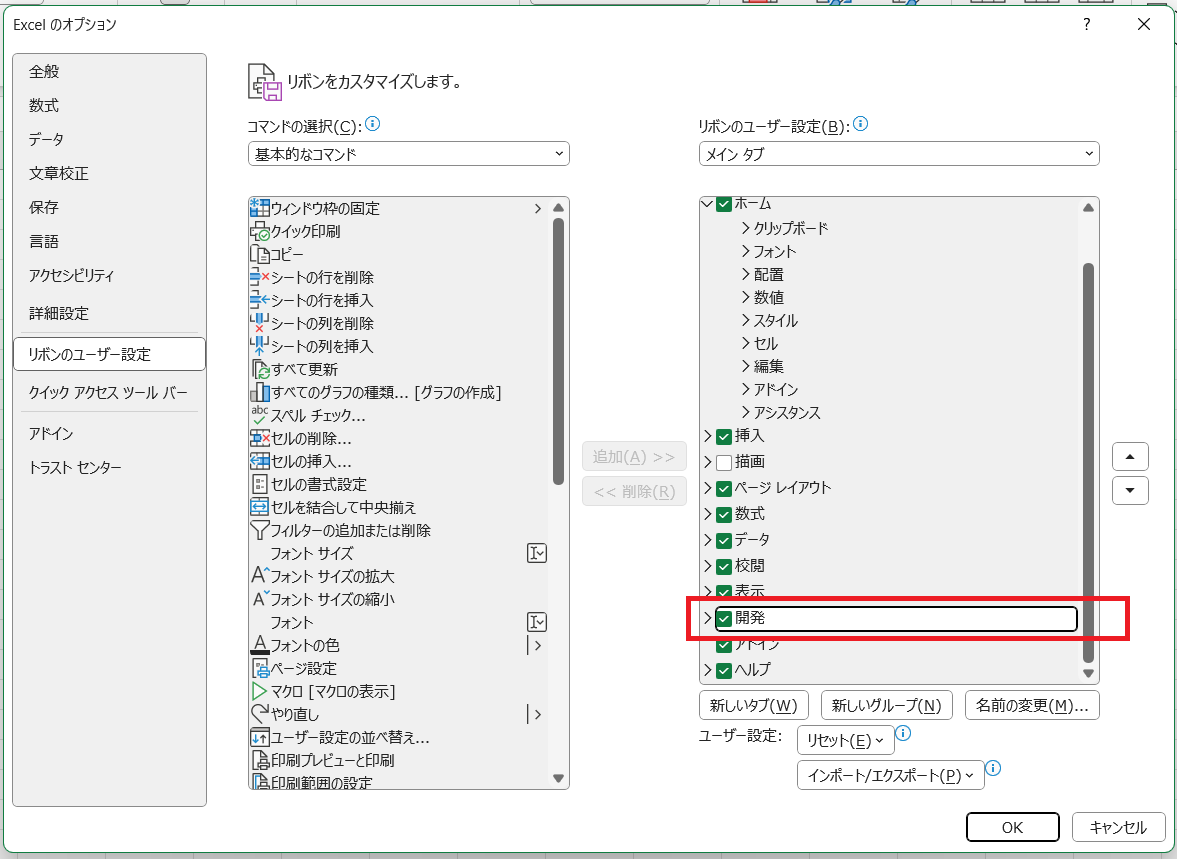1177x859 pixels.
Task: Enable the 描画 tab checkbox
Action: [x=723, y=461]
